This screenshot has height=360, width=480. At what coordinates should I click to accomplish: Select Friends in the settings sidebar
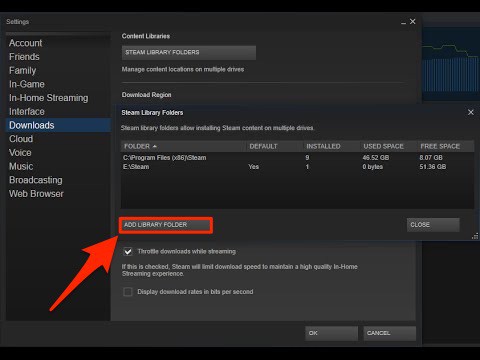[x=24, y=57]
